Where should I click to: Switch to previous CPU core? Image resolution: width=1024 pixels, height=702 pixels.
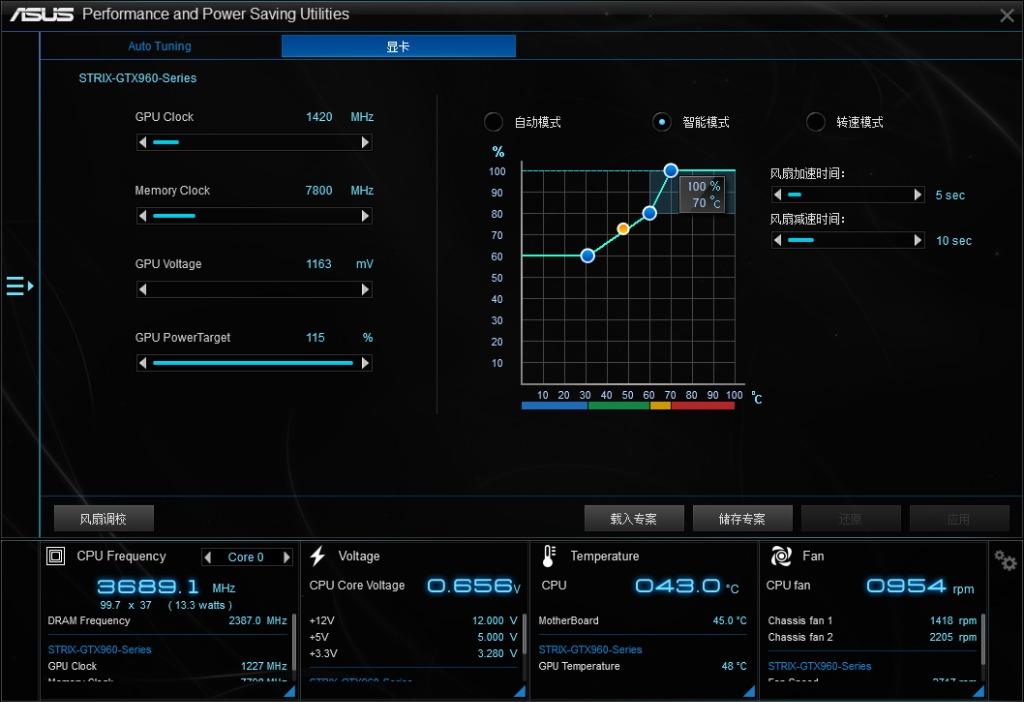tap(208, 557)
